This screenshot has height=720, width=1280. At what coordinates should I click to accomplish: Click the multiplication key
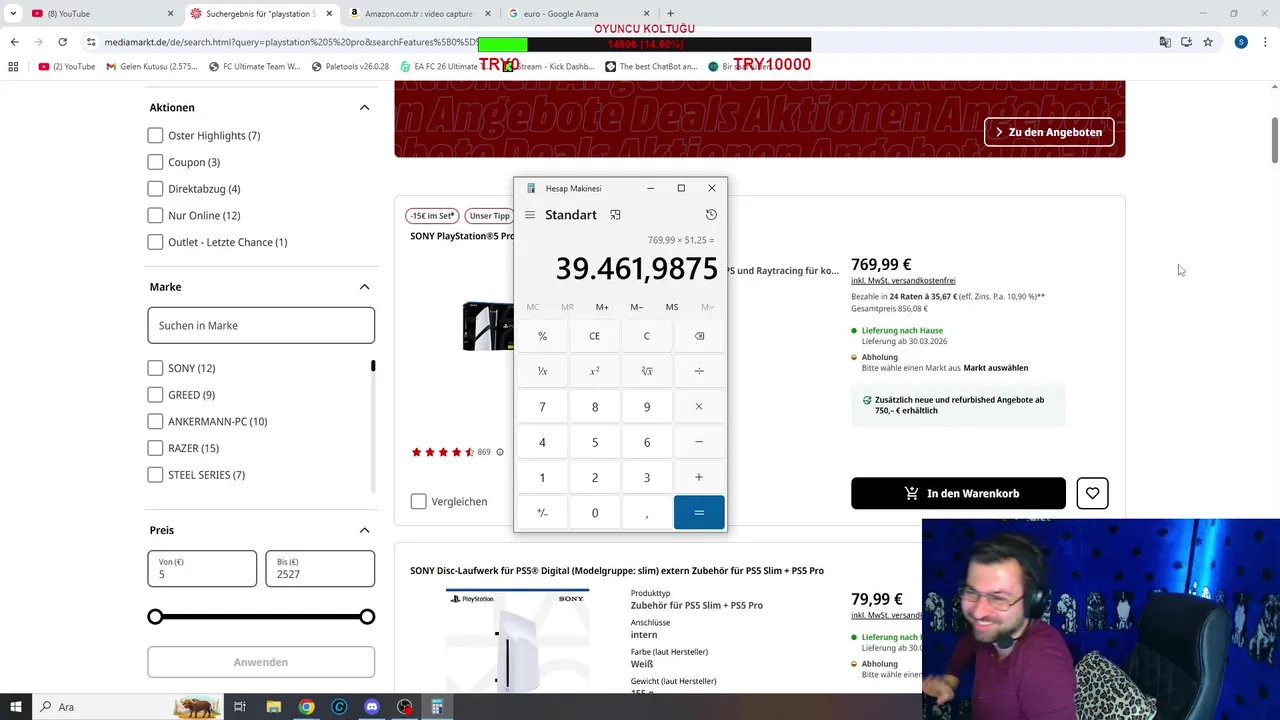click(x=699, y=407)
